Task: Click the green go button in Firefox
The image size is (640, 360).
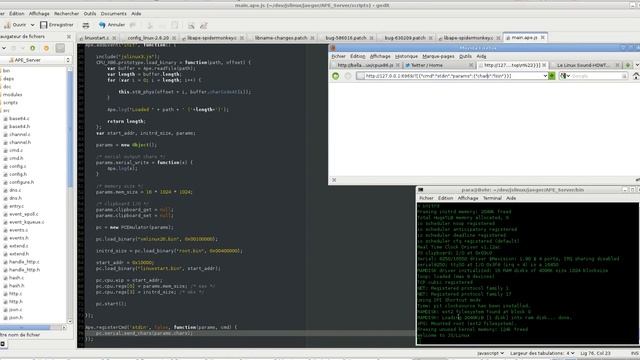Action: (x=551, y=76)
